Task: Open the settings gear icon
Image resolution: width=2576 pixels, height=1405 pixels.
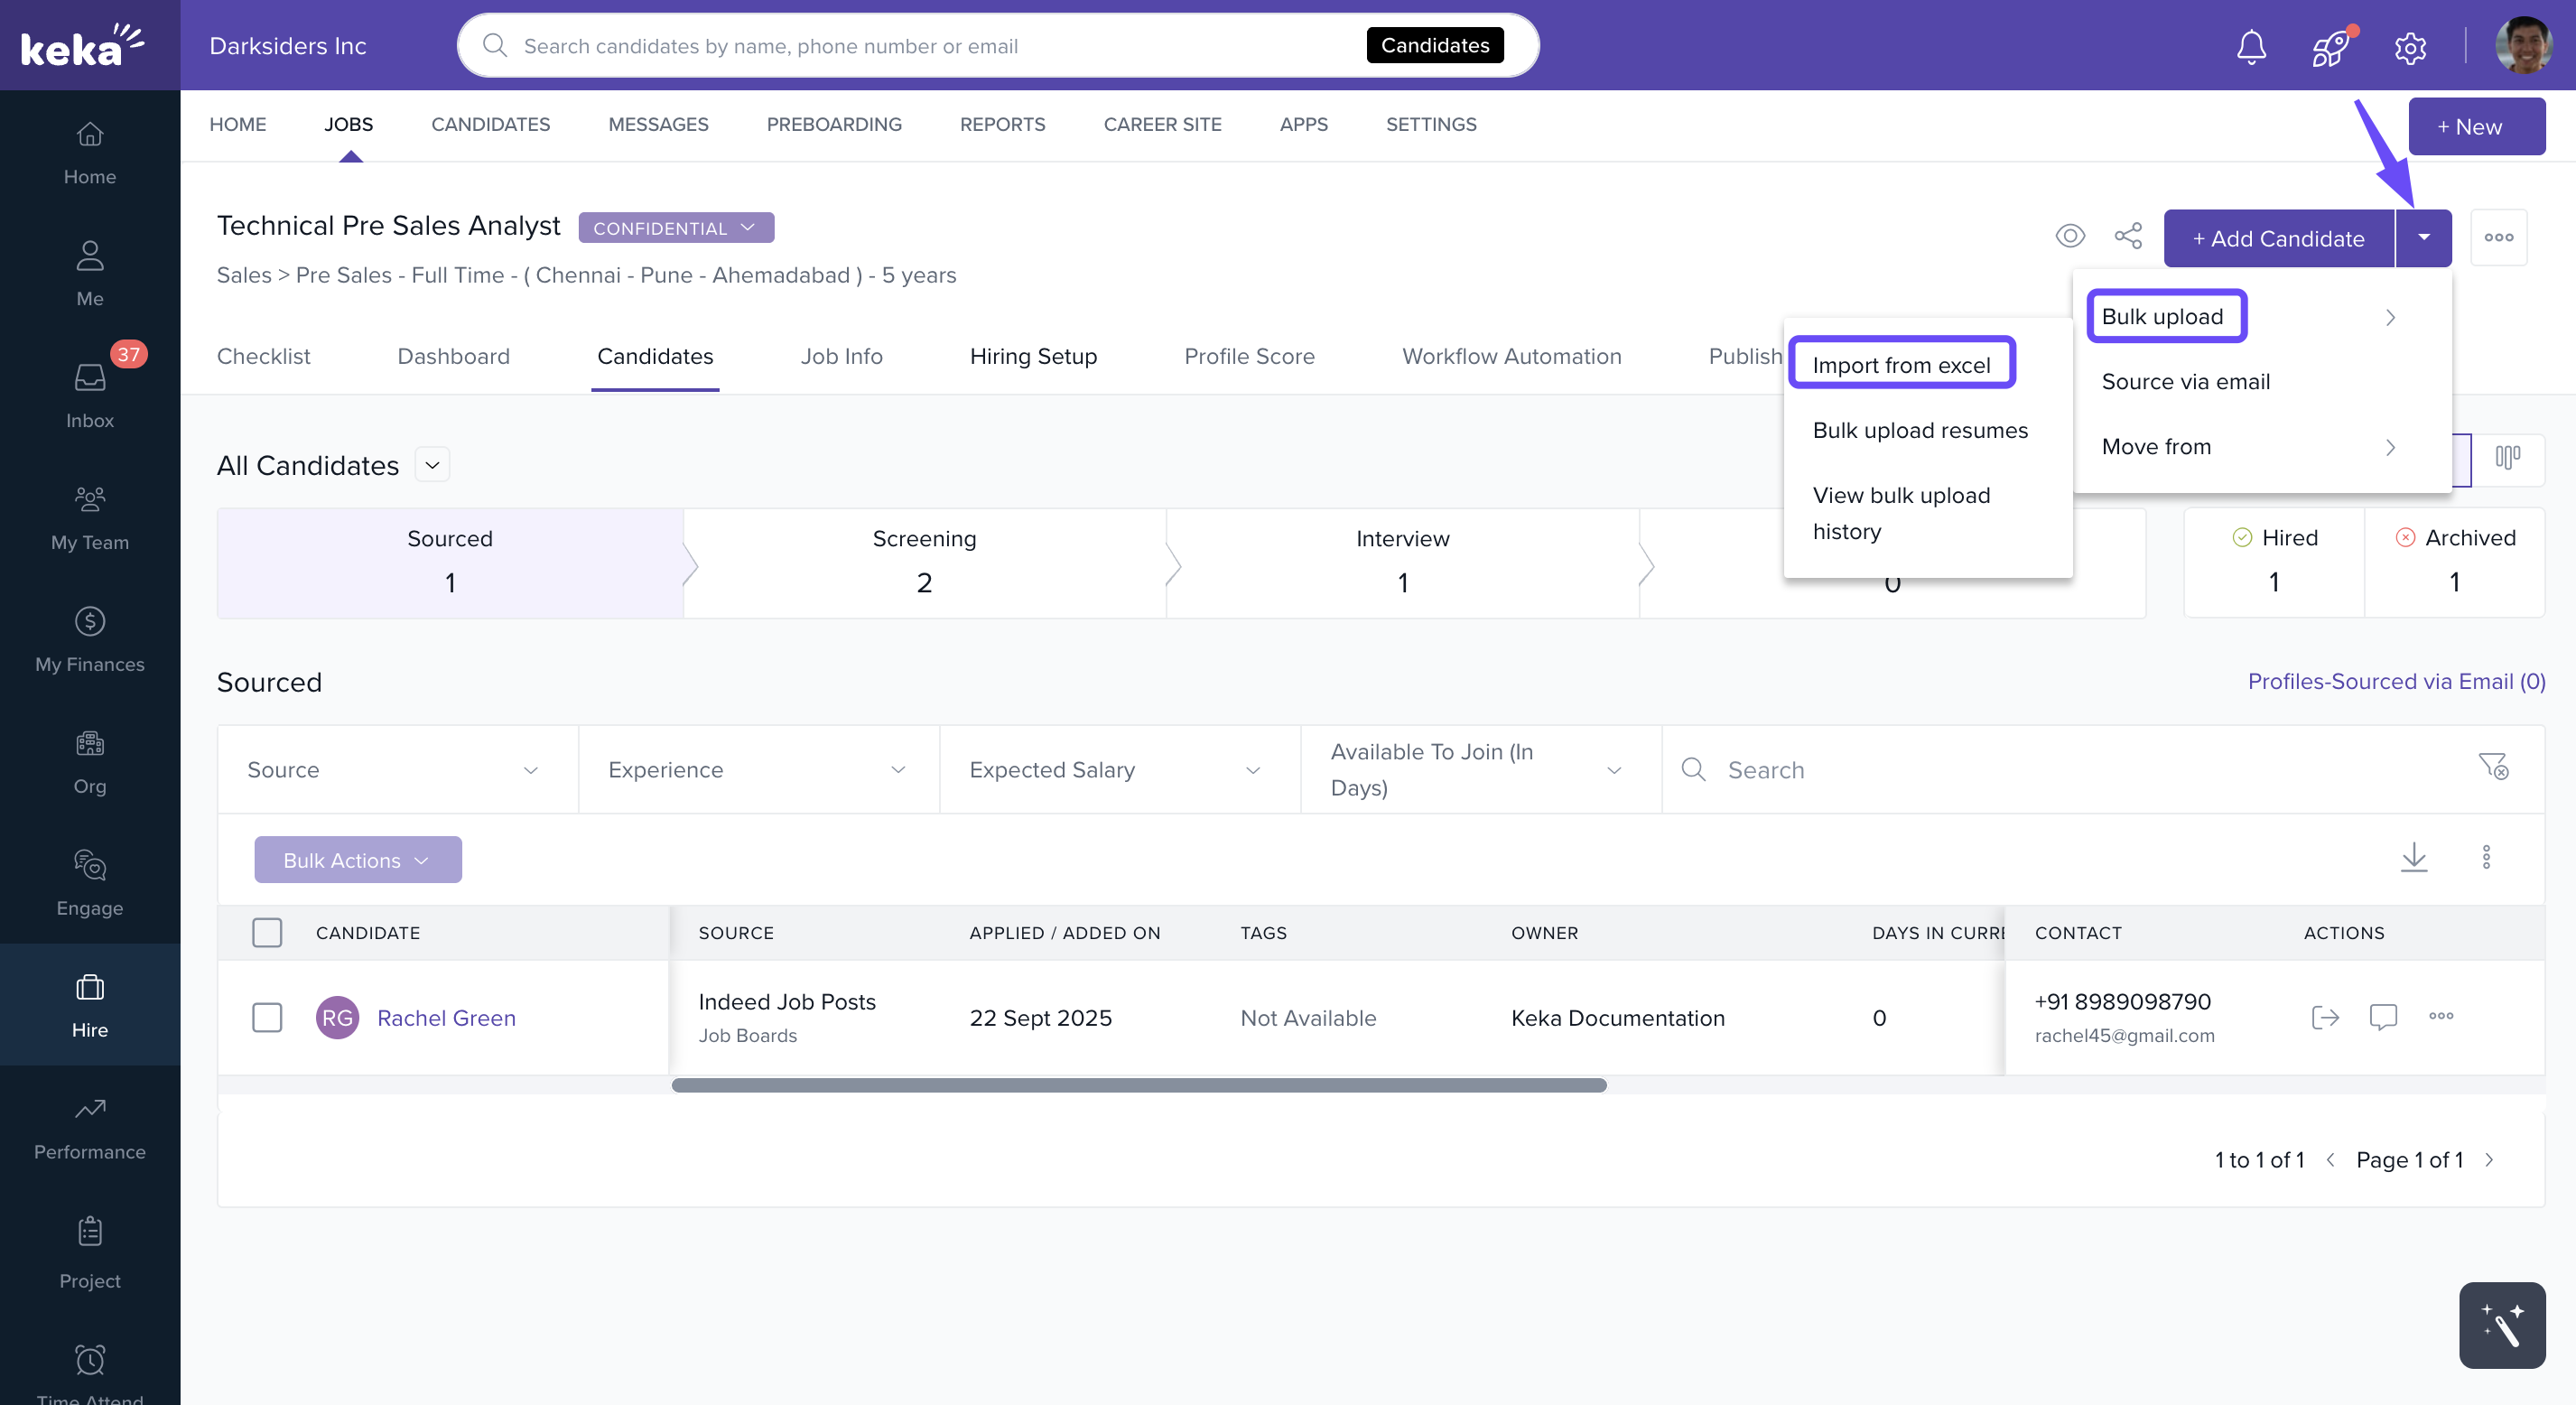Action: pos(2410,47)
